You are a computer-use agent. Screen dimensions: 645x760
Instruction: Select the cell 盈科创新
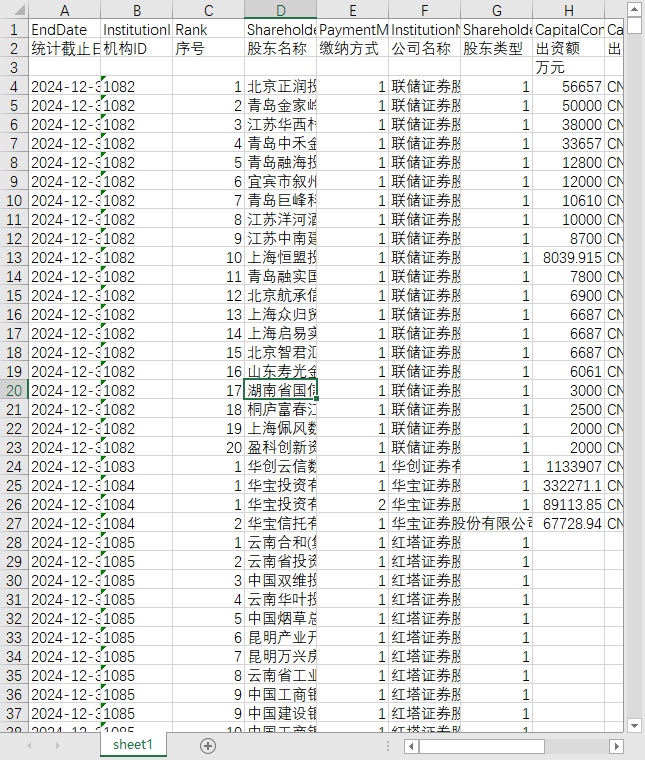click(x=281, y=447)
